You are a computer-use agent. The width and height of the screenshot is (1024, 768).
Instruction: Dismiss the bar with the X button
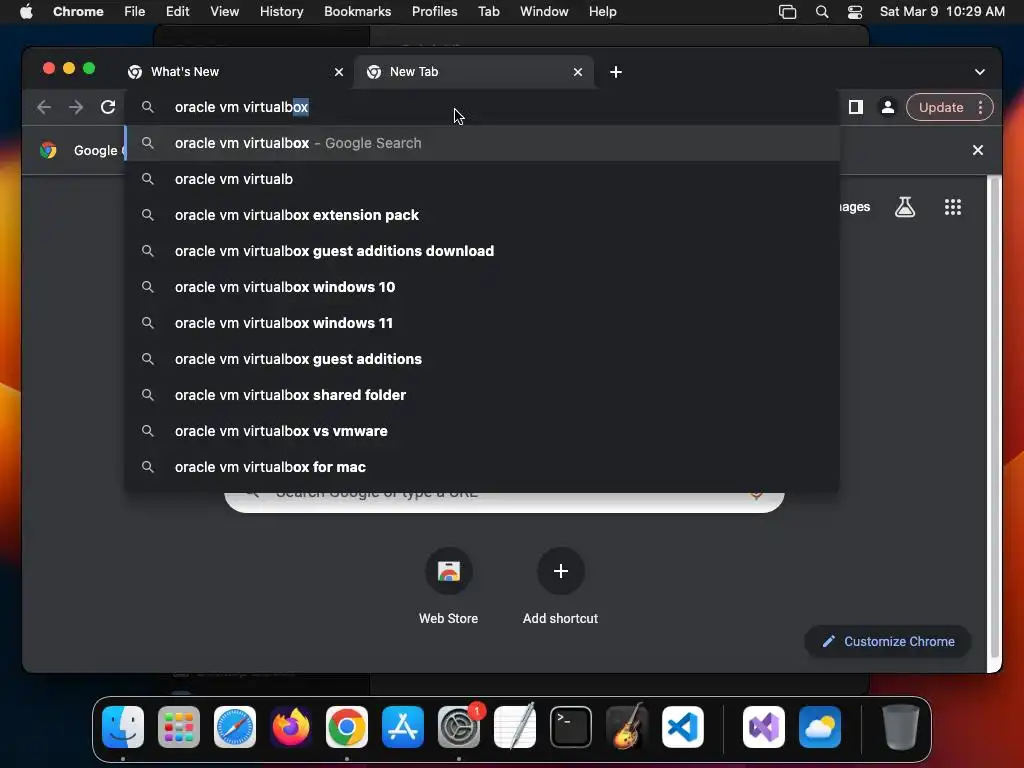click(978, 150)
